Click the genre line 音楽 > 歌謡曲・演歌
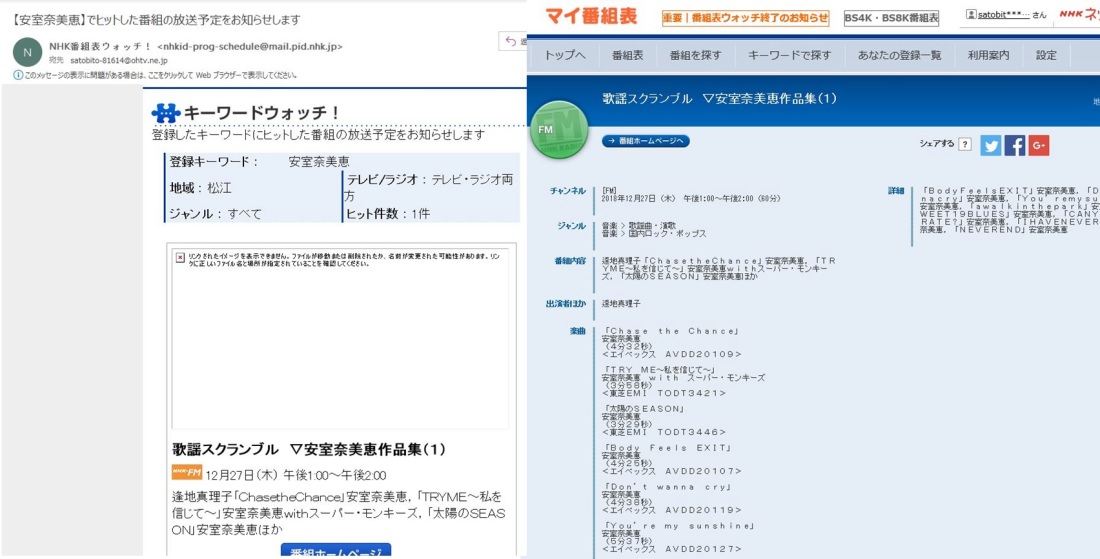This screenshot has width=1100, height=559. tap(639, 225)
